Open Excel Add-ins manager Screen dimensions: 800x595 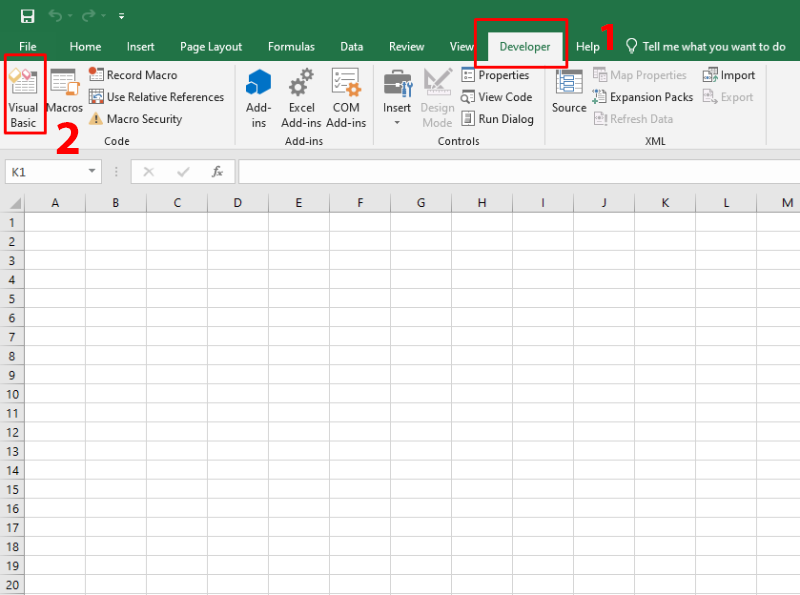(x=301, y=97)
